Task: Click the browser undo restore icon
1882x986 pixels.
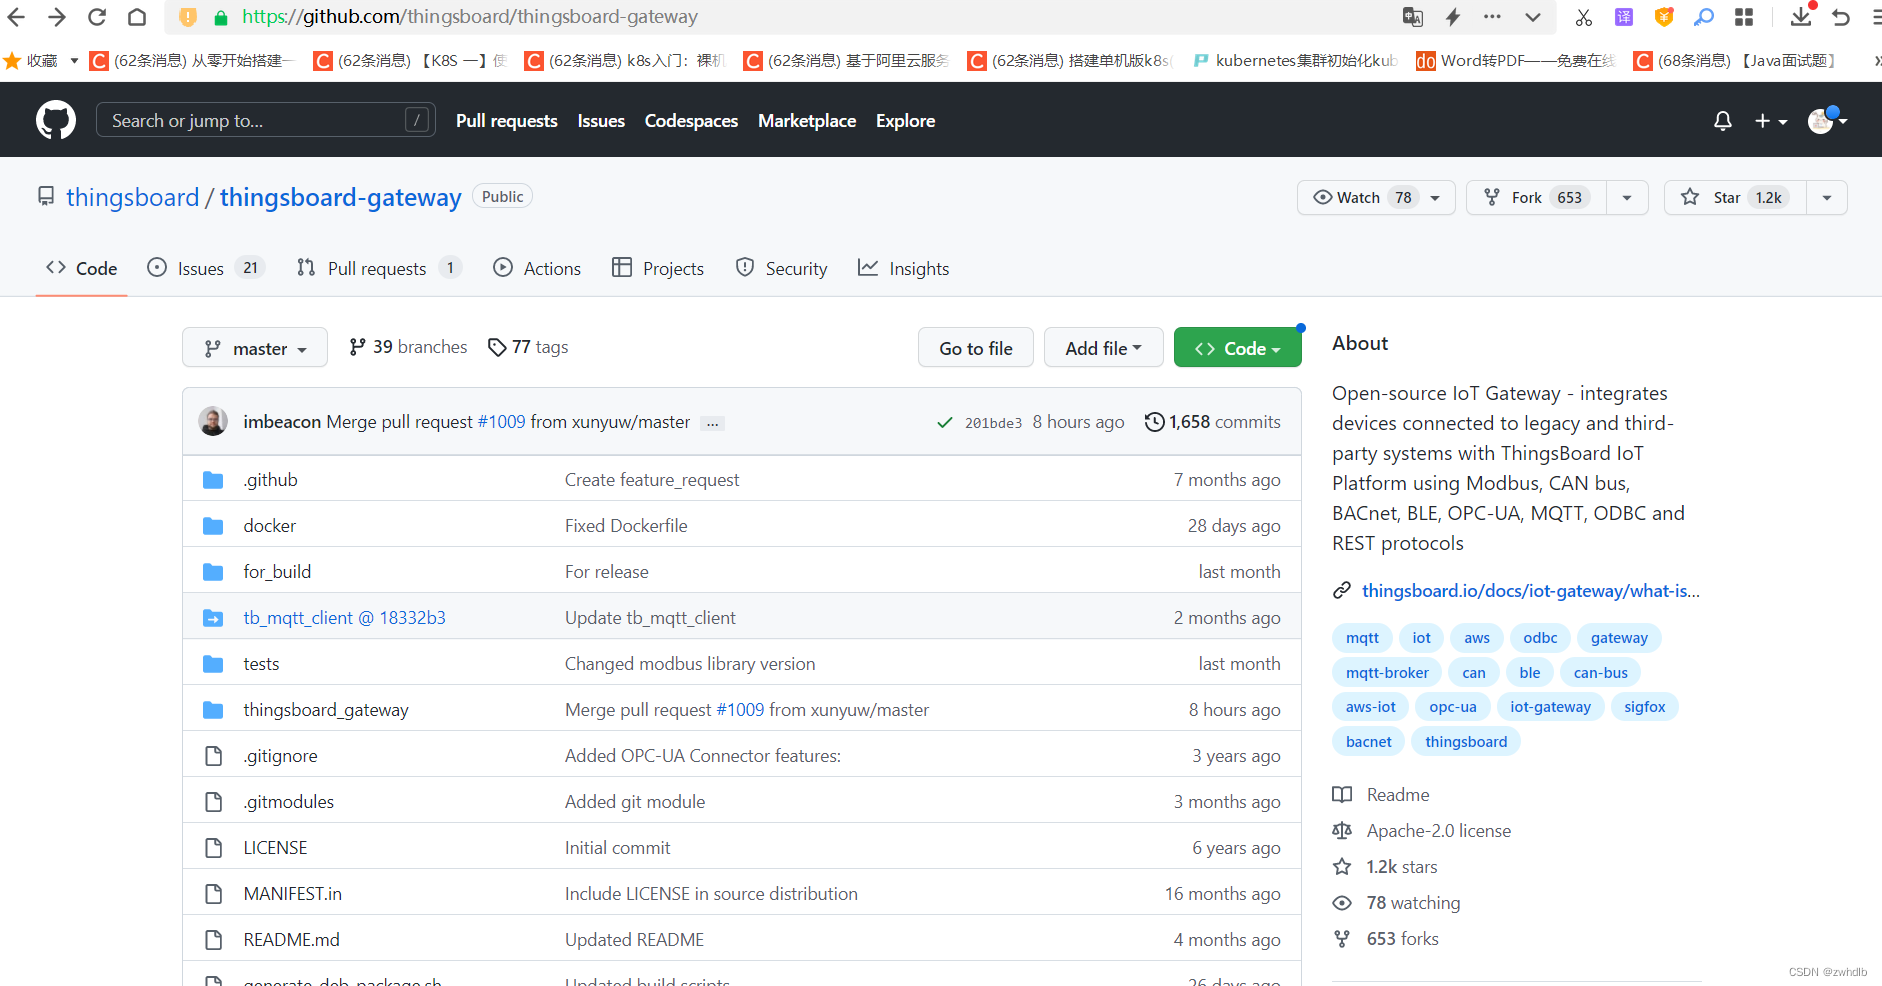Action: pos(1841,17)
